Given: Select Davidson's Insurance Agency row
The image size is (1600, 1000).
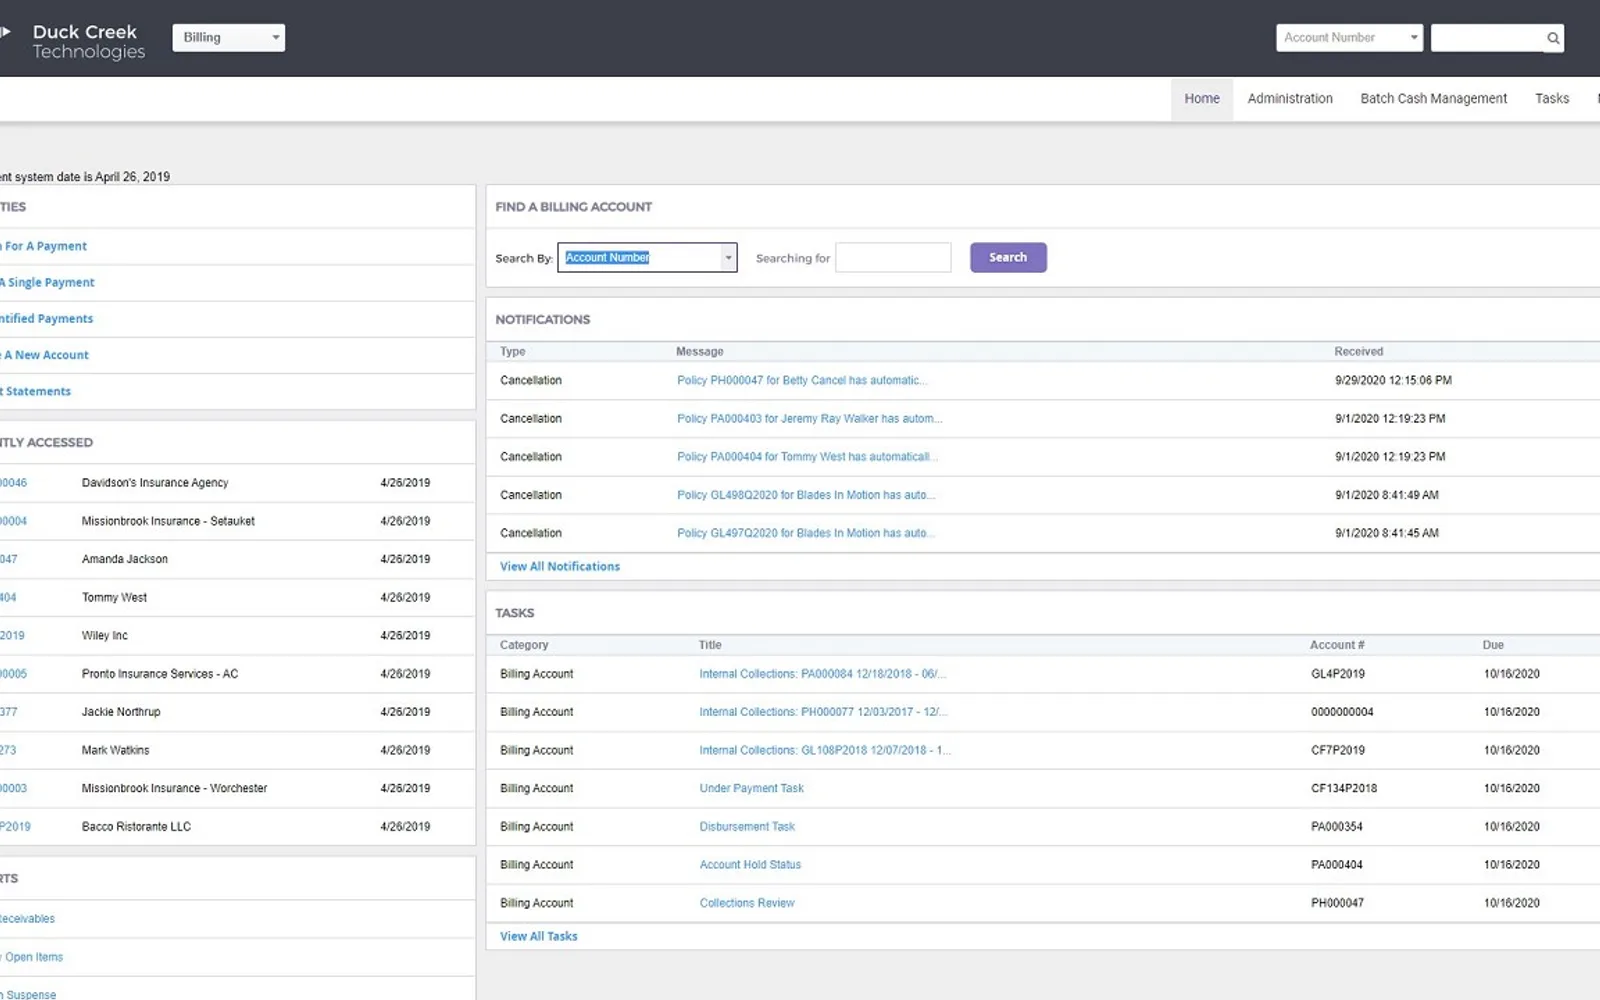Looking at the screenshot, I should click(236, 483).
